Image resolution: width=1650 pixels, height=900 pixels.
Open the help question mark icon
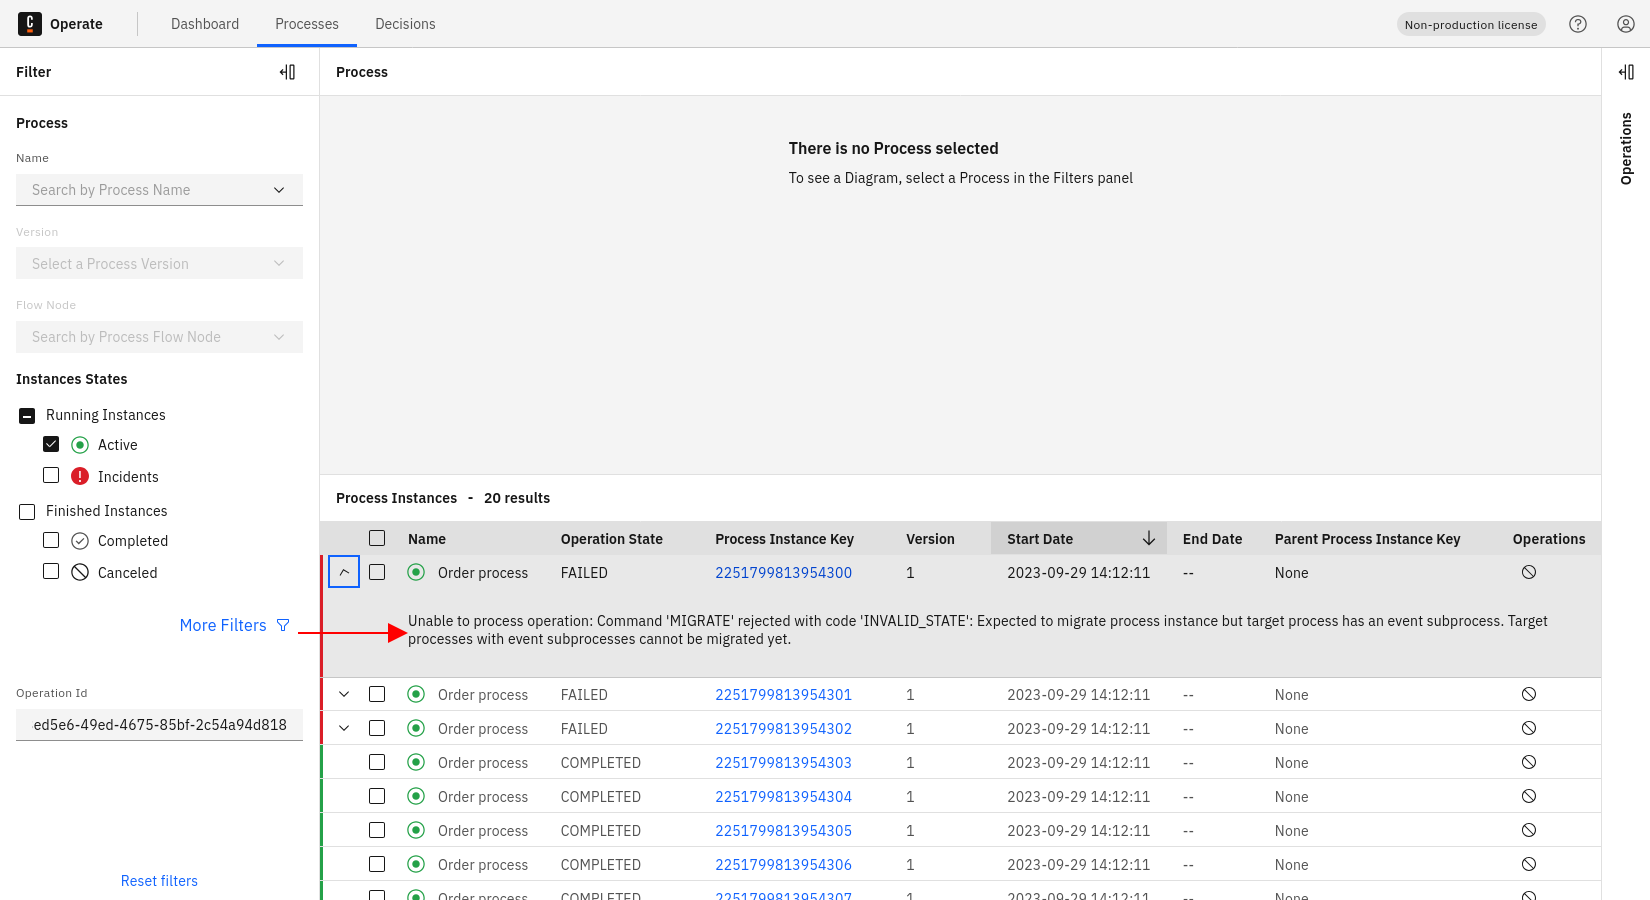tap(1578, 24)
